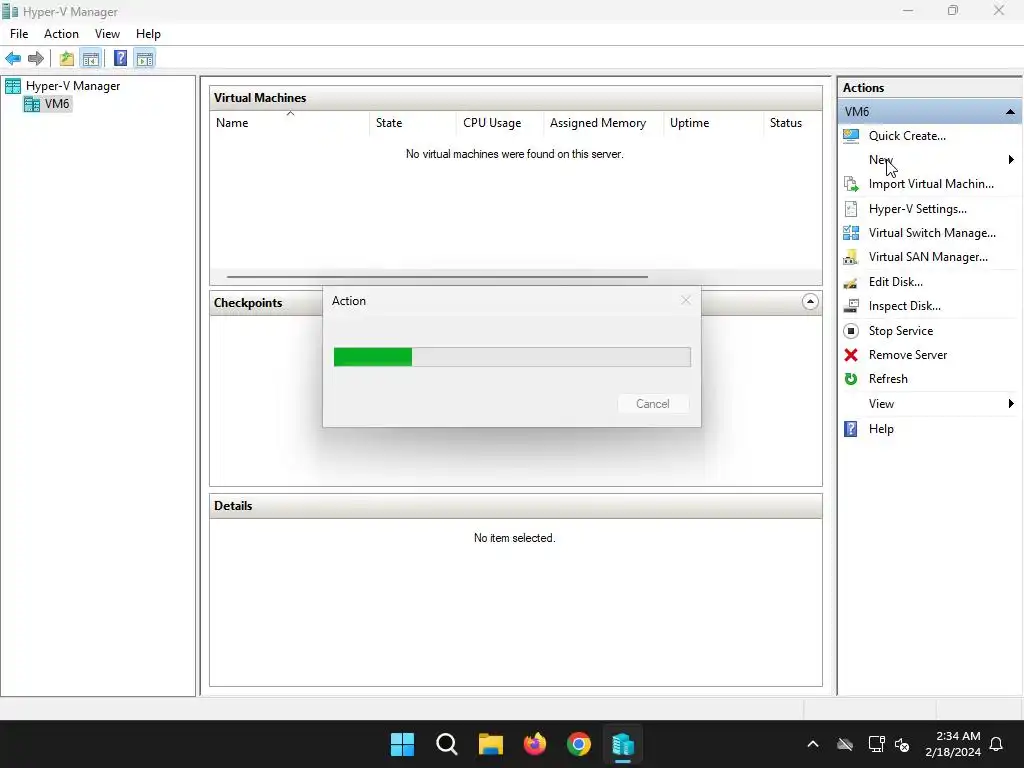Collapse the Checkpoints panel chevron
The image size is (1024, 768).
pos(810,302)
